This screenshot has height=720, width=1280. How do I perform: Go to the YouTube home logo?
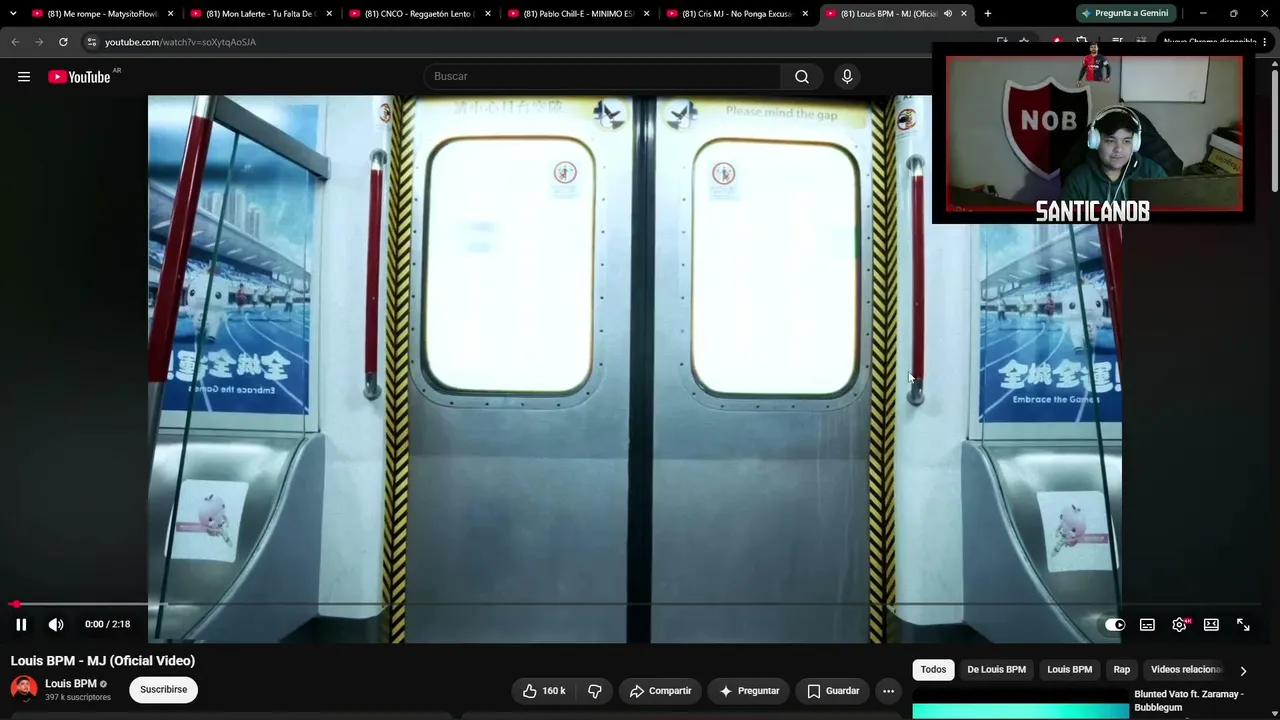[x=79, y=77]
